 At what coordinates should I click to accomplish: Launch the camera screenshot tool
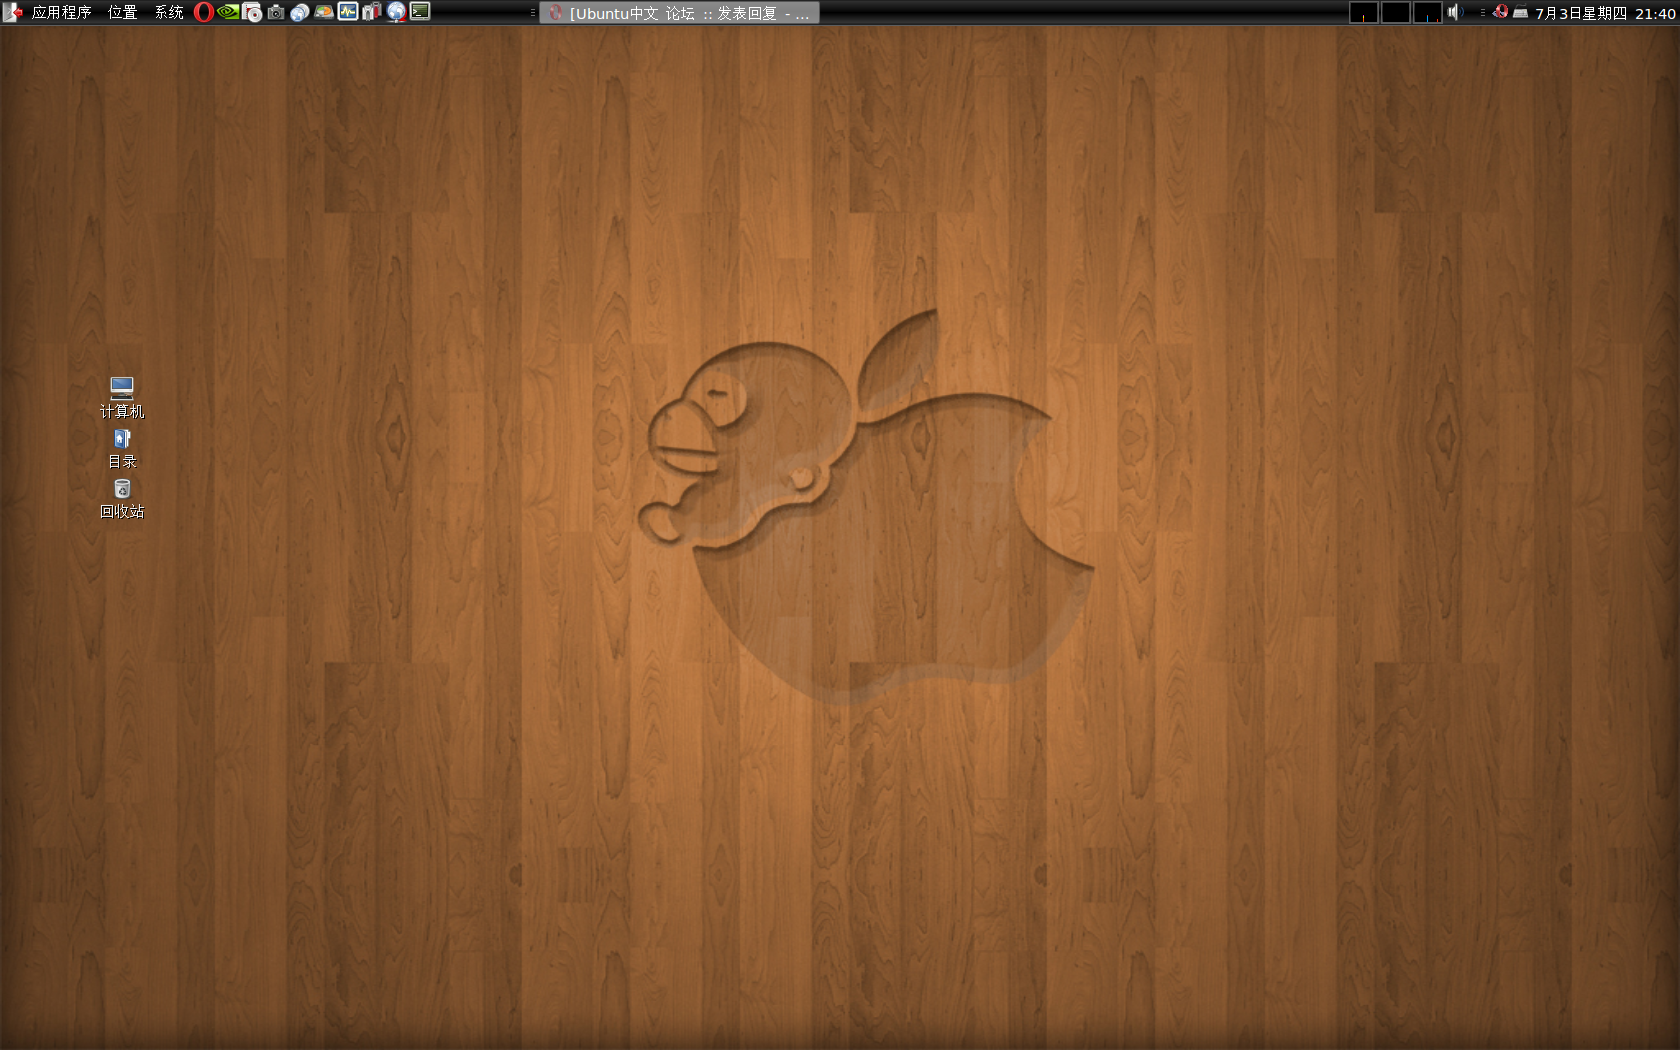(x=276, y=12)
